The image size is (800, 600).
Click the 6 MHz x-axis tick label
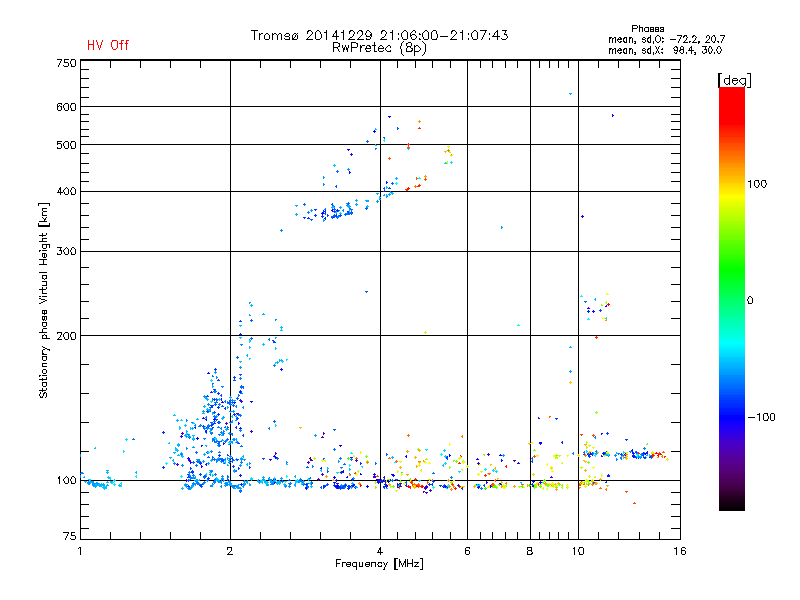(467, 551)
